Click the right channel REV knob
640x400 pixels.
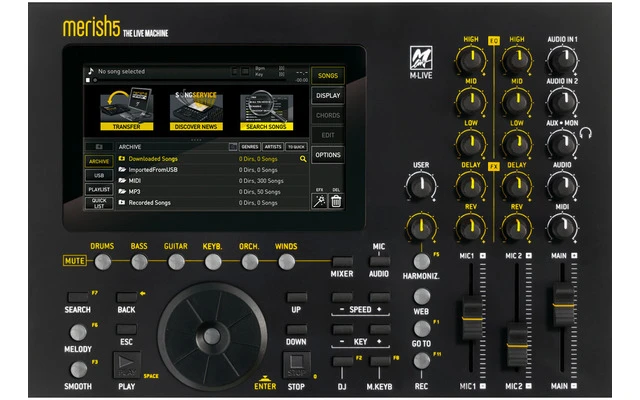click(517, 228)
